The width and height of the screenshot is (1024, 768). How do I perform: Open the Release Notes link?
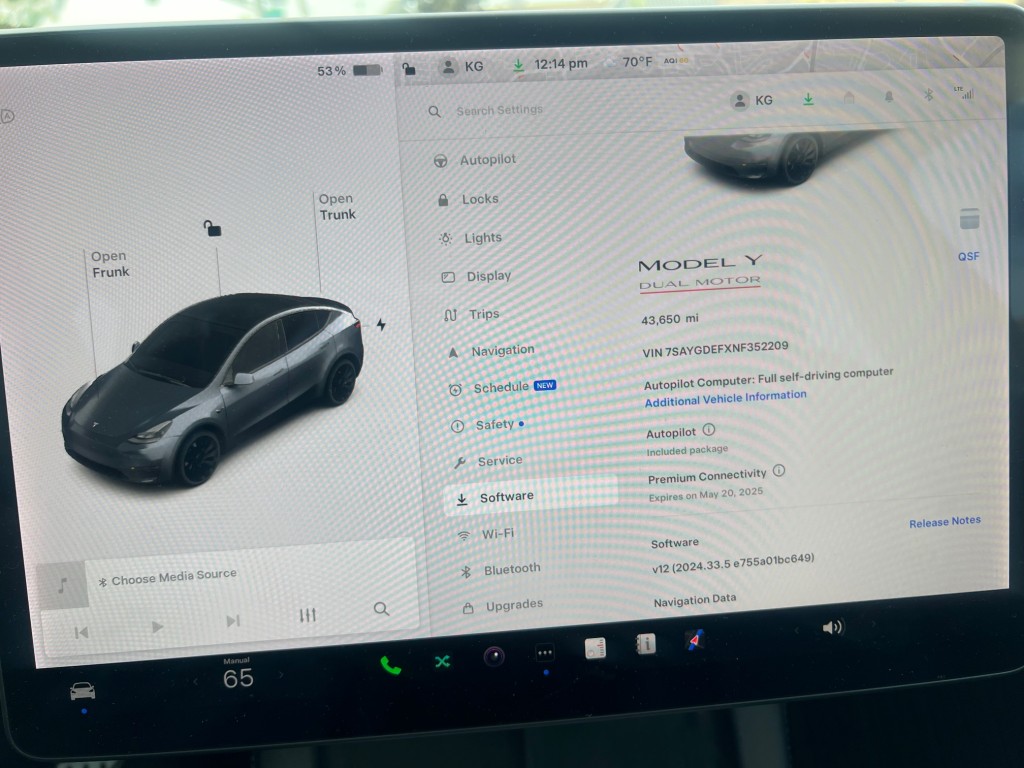(x=945, y=522)
